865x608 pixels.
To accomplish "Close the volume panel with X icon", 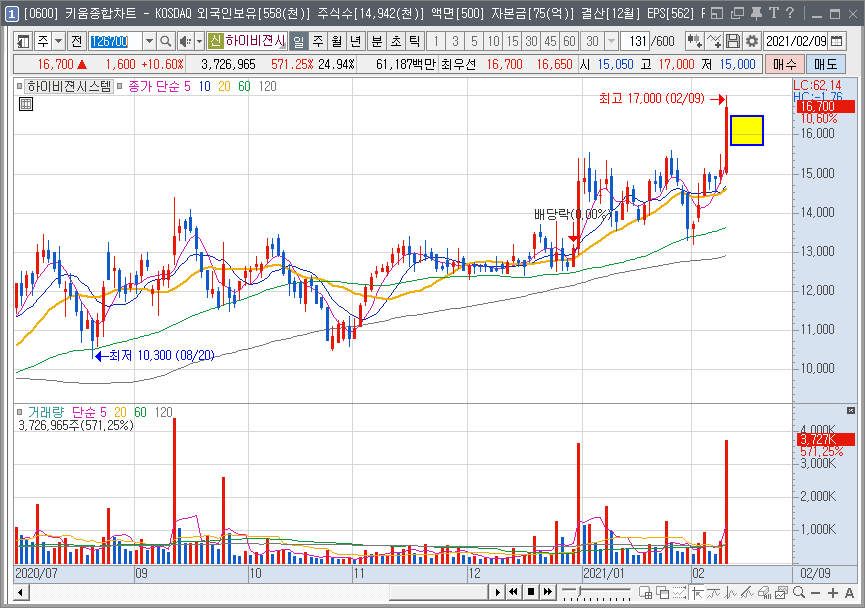I will point(851,410).
